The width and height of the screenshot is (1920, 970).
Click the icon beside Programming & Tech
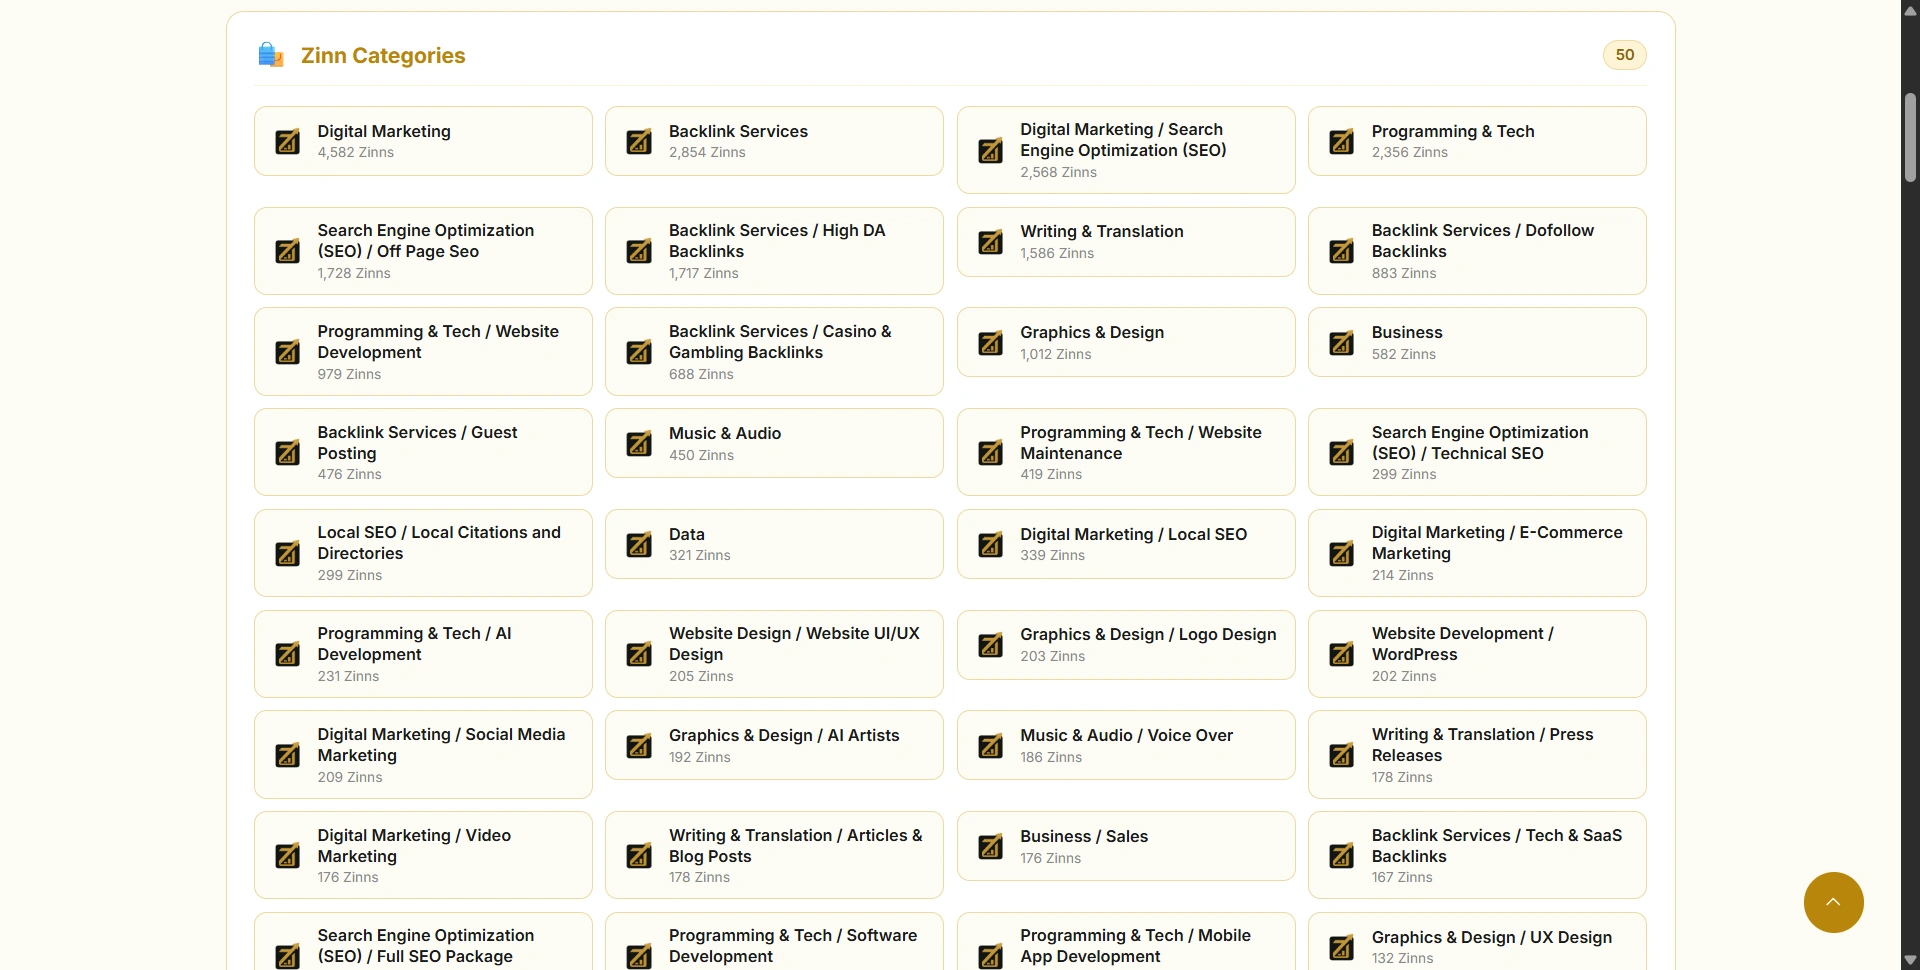pos(1342,142)
